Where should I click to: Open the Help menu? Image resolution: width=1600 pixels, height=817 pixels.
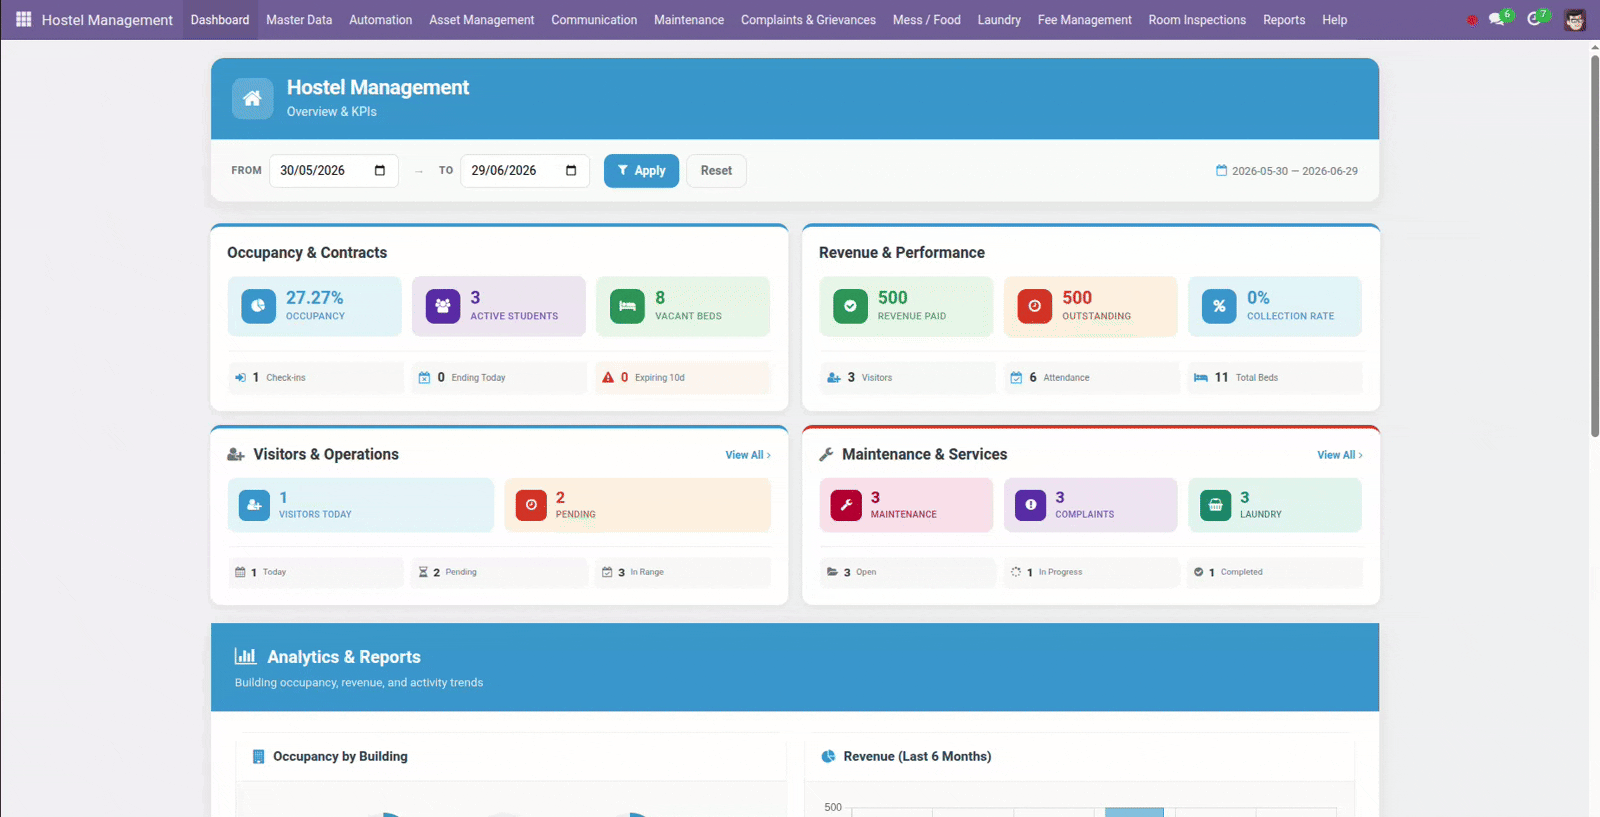pos(1335,20)
